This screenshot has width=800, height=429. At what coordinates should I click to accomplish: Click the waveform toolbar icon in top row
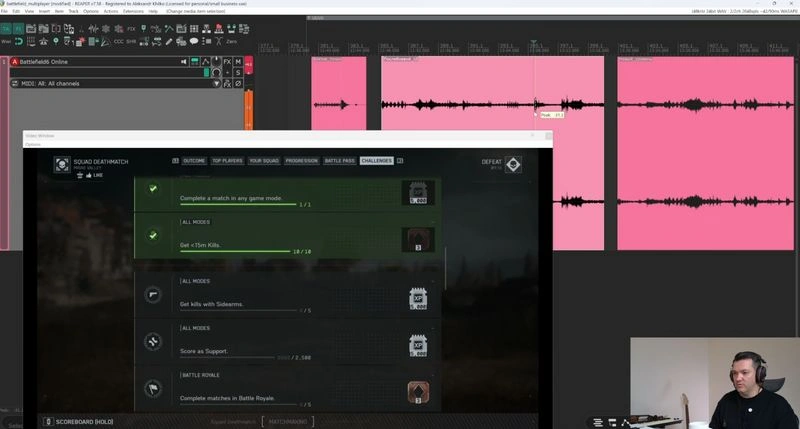pos(93,29)
